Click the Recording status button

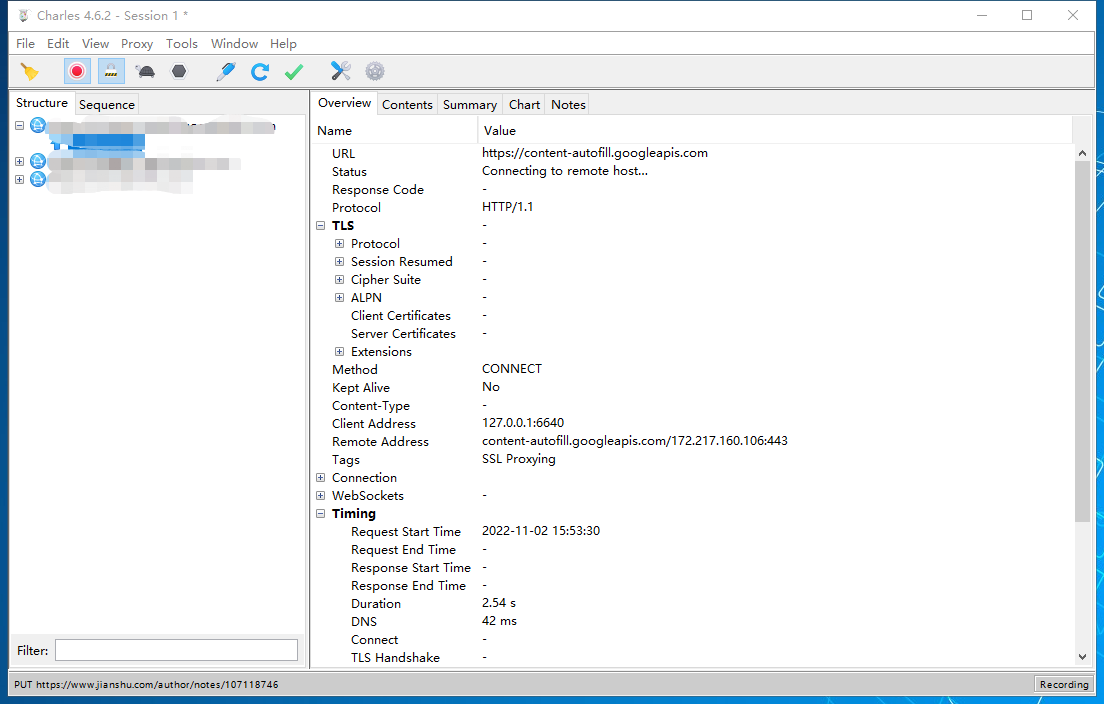click(1063, 684)
